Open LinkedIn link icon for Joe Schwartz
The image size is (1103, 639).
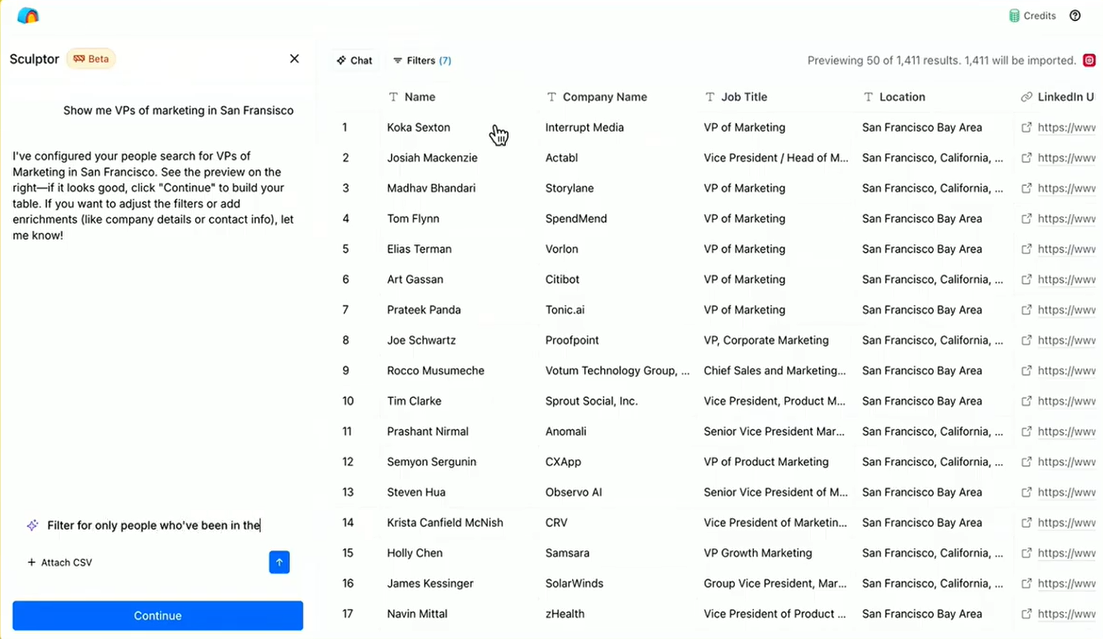point(1026,340)
